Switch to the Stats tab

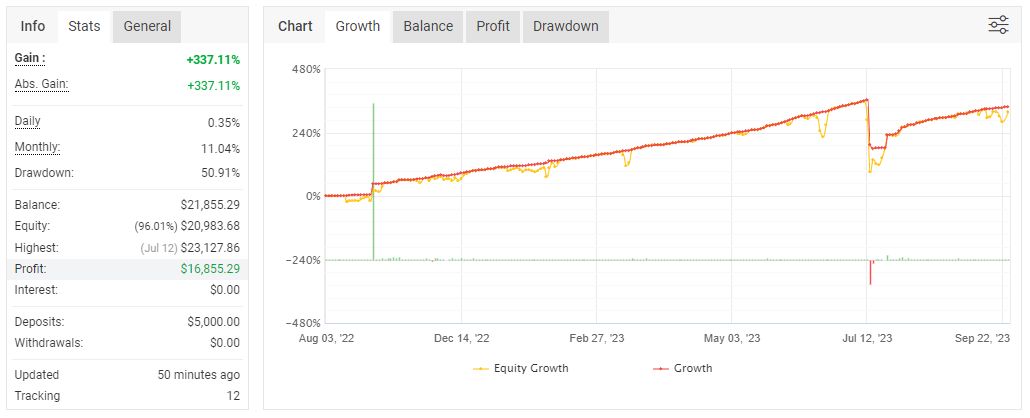pos(84,26)
